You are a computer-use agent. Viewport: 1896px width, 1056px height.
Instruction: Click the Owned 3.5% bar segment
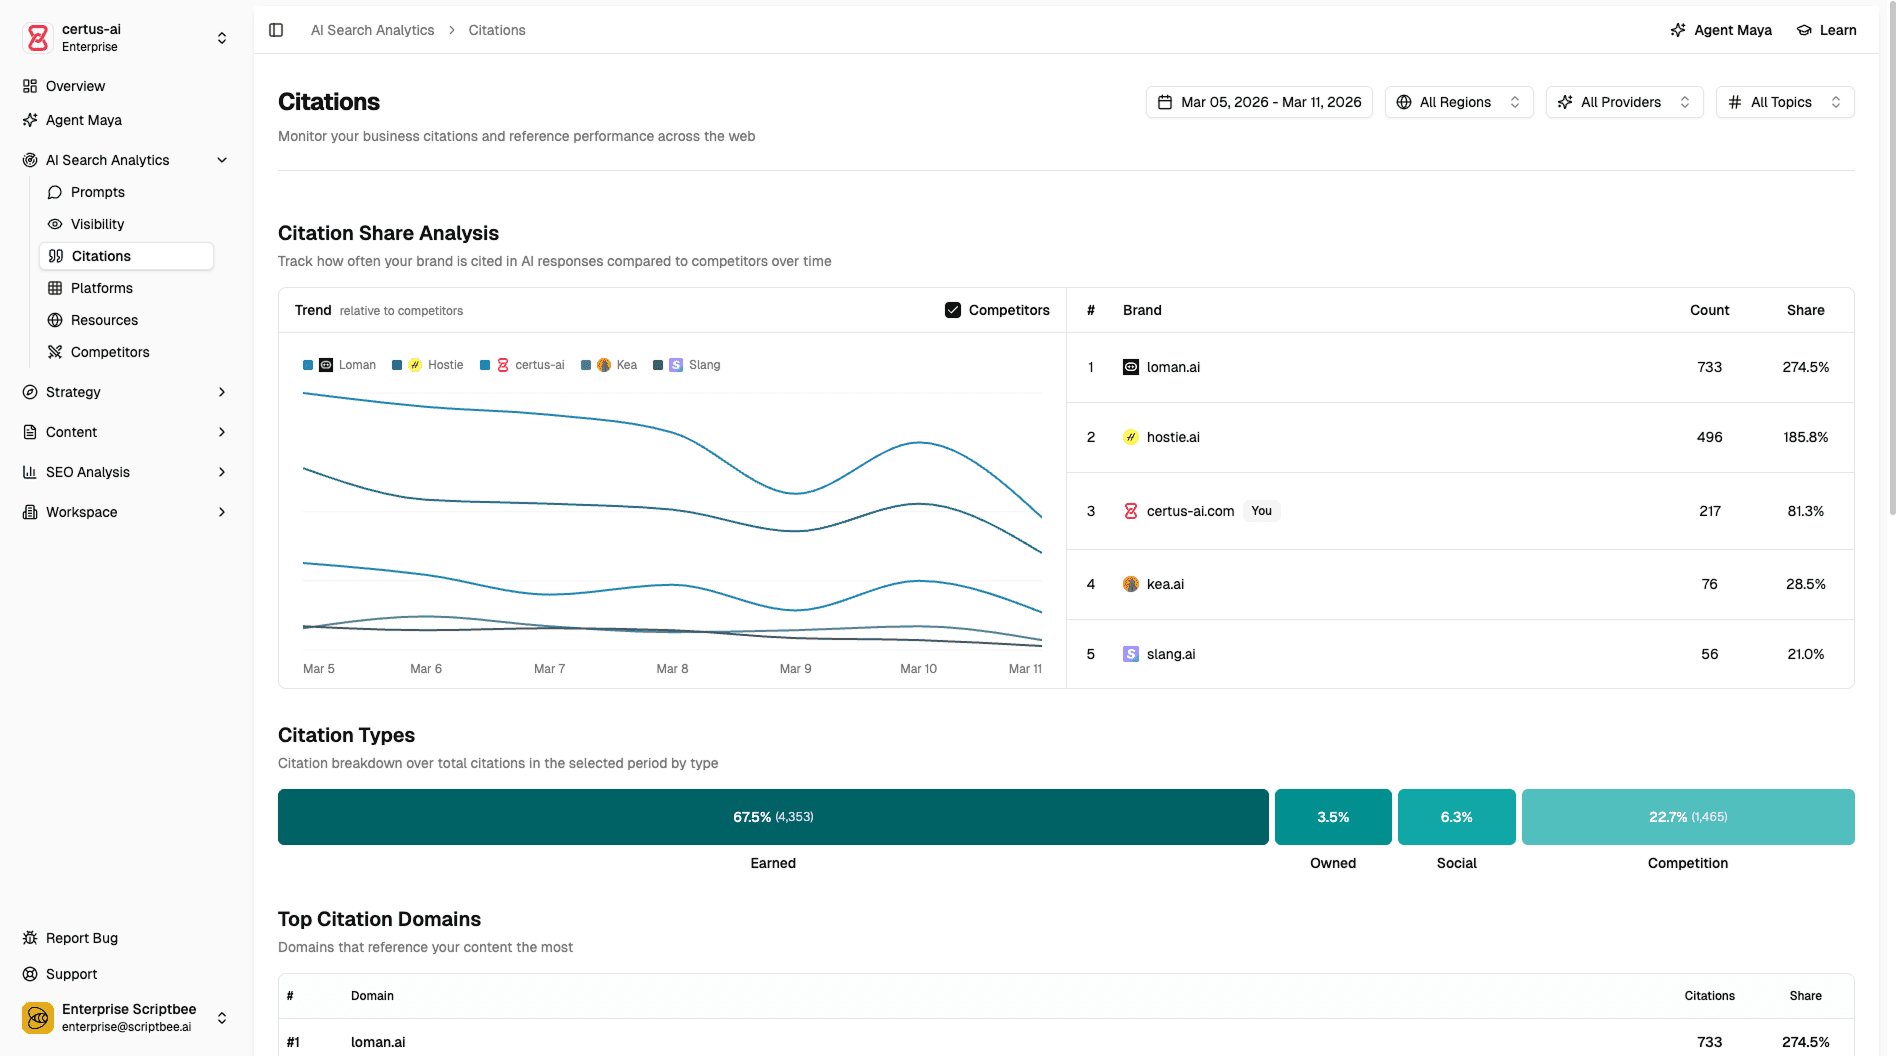pos(1333,817)
